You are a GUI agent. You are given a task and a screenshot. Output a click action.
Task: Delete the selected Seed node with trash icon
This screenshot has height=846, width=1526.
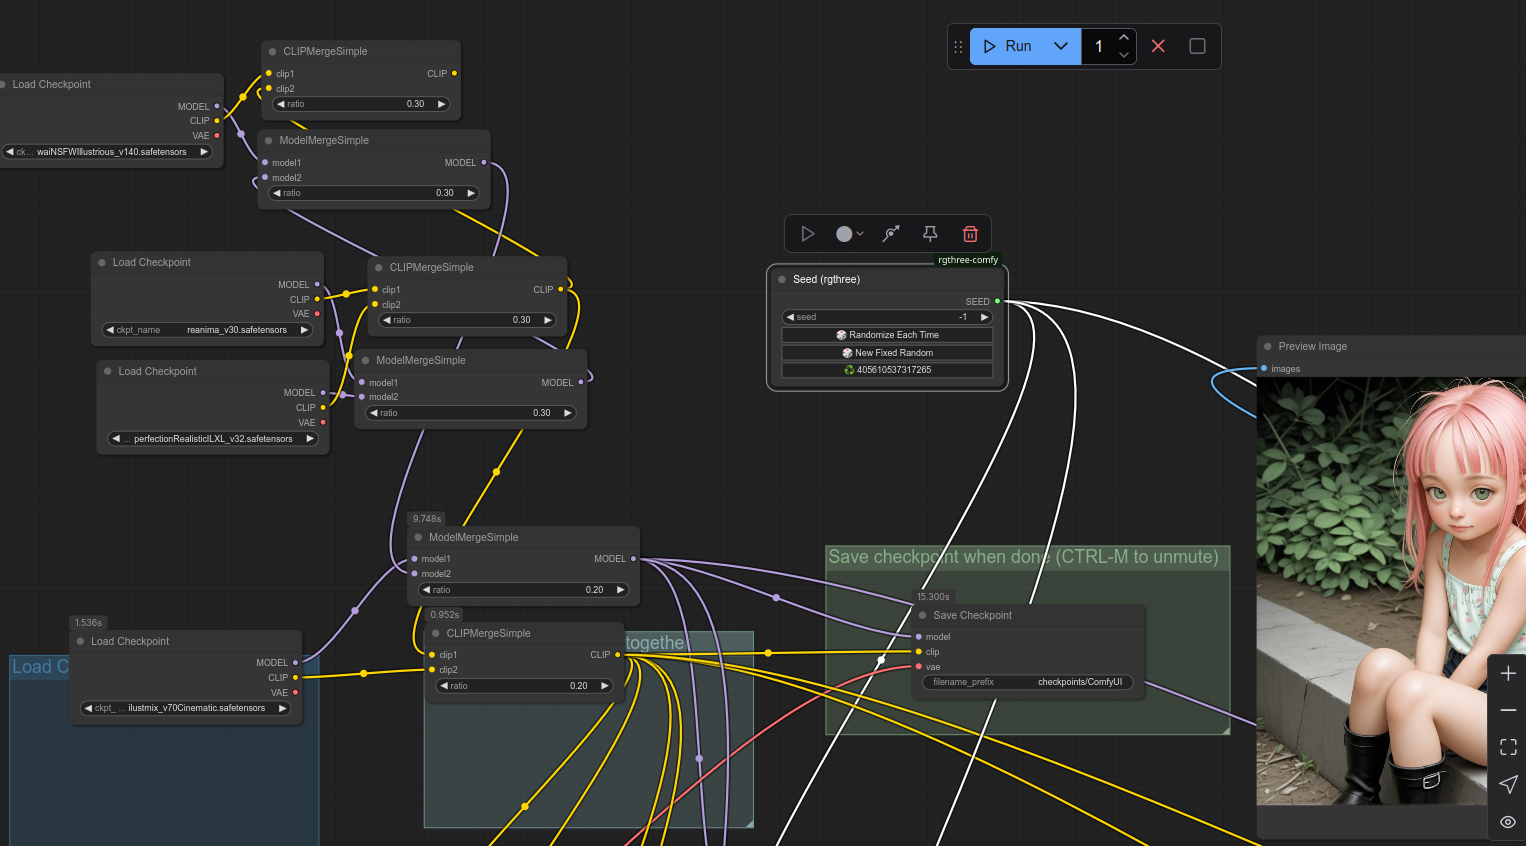tap(970, 234)
